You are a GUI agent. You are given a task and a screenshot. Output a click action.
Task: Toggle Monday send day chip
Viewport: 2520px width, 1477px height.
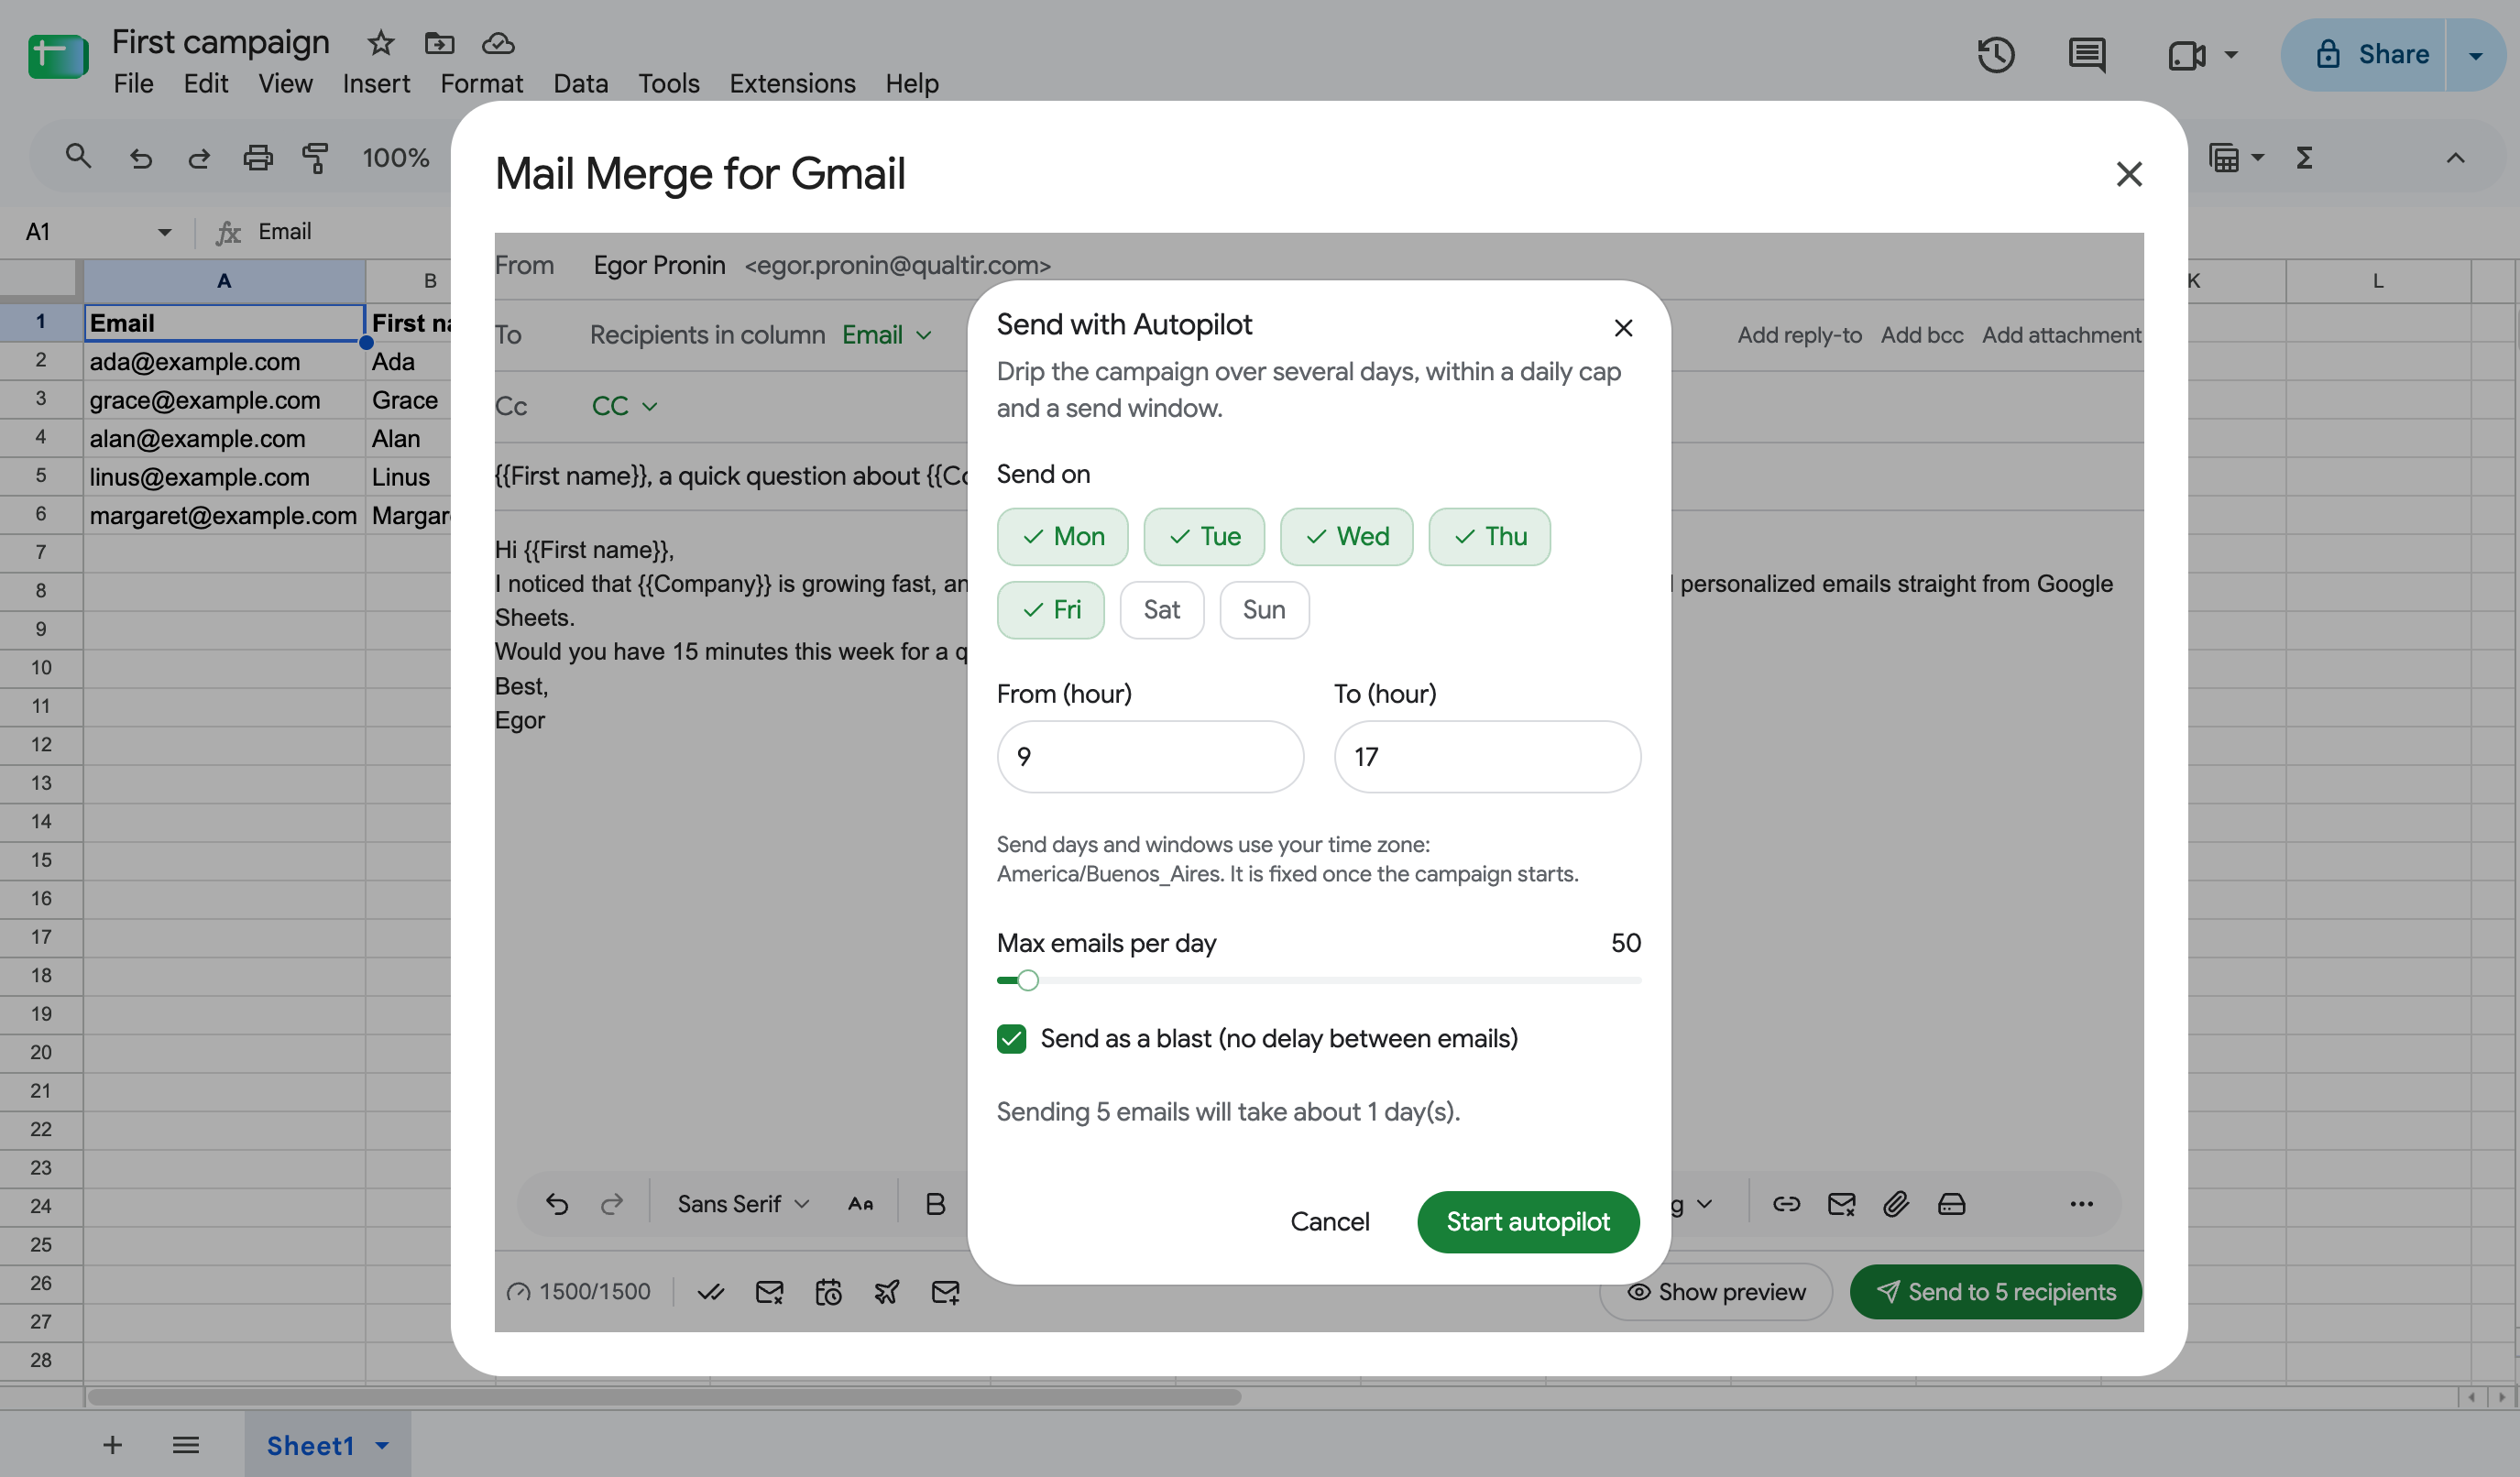pos(1062,537)
